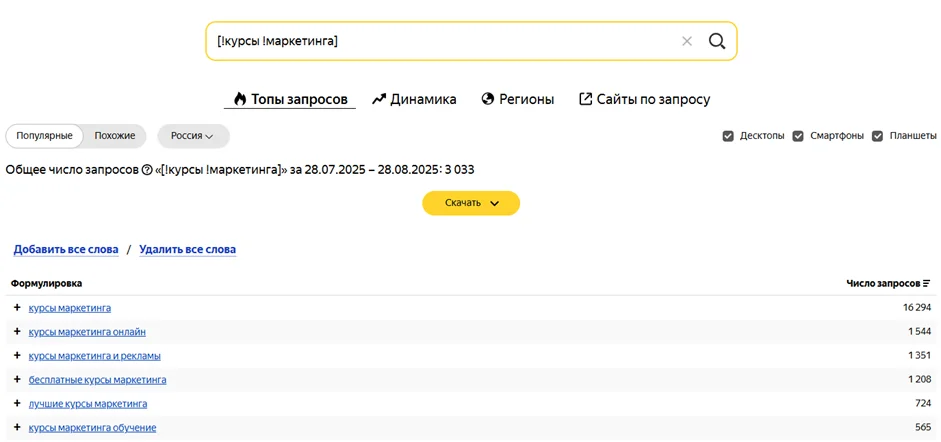Open the 'лучшие курсы маркетинга' link
The image size is (941, 442).
(88, 404)
